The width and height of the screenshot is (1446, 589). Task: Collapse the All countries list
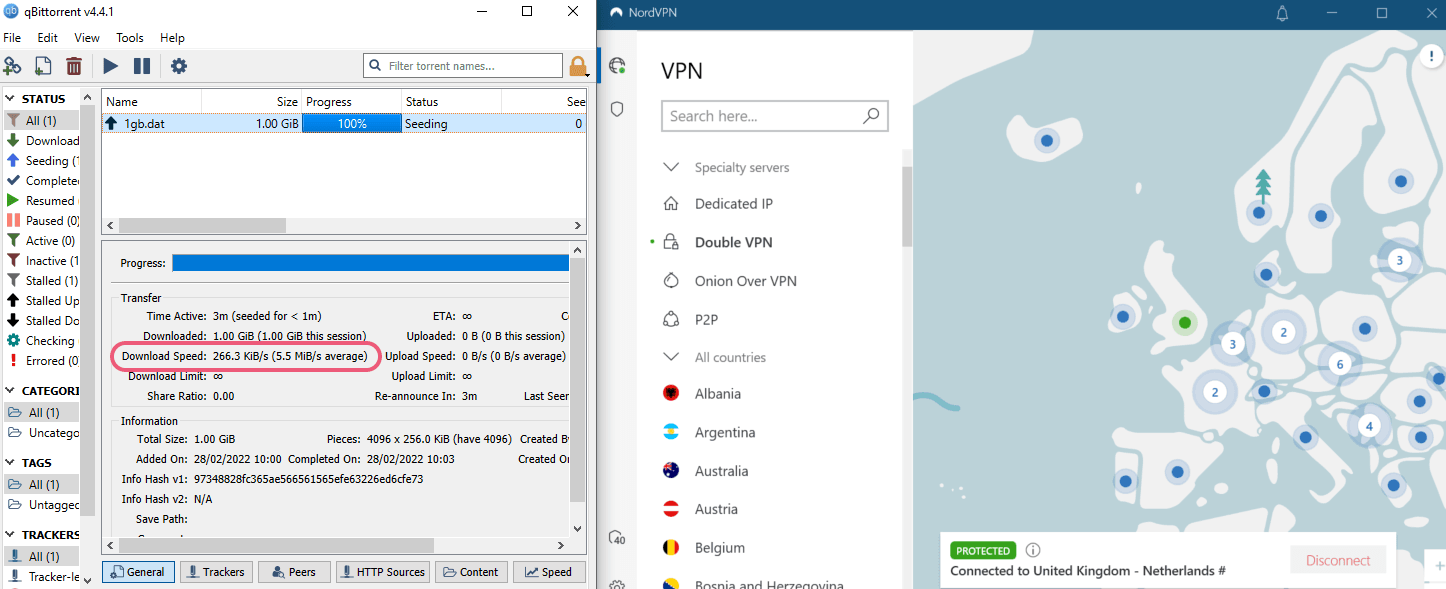[x=671, y=357]
